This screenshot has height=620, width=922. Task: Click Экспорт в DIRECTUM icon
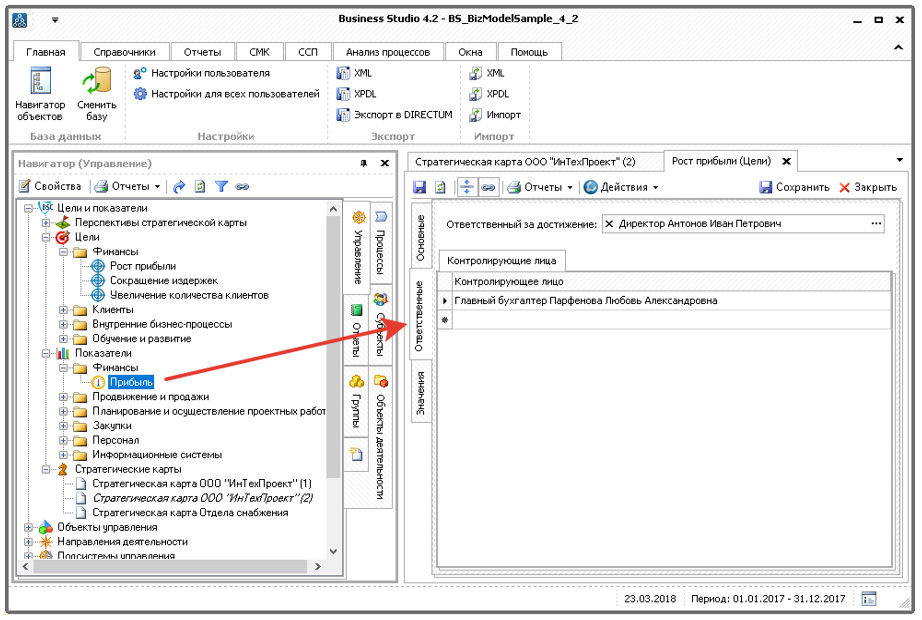(x=343, y=114)
